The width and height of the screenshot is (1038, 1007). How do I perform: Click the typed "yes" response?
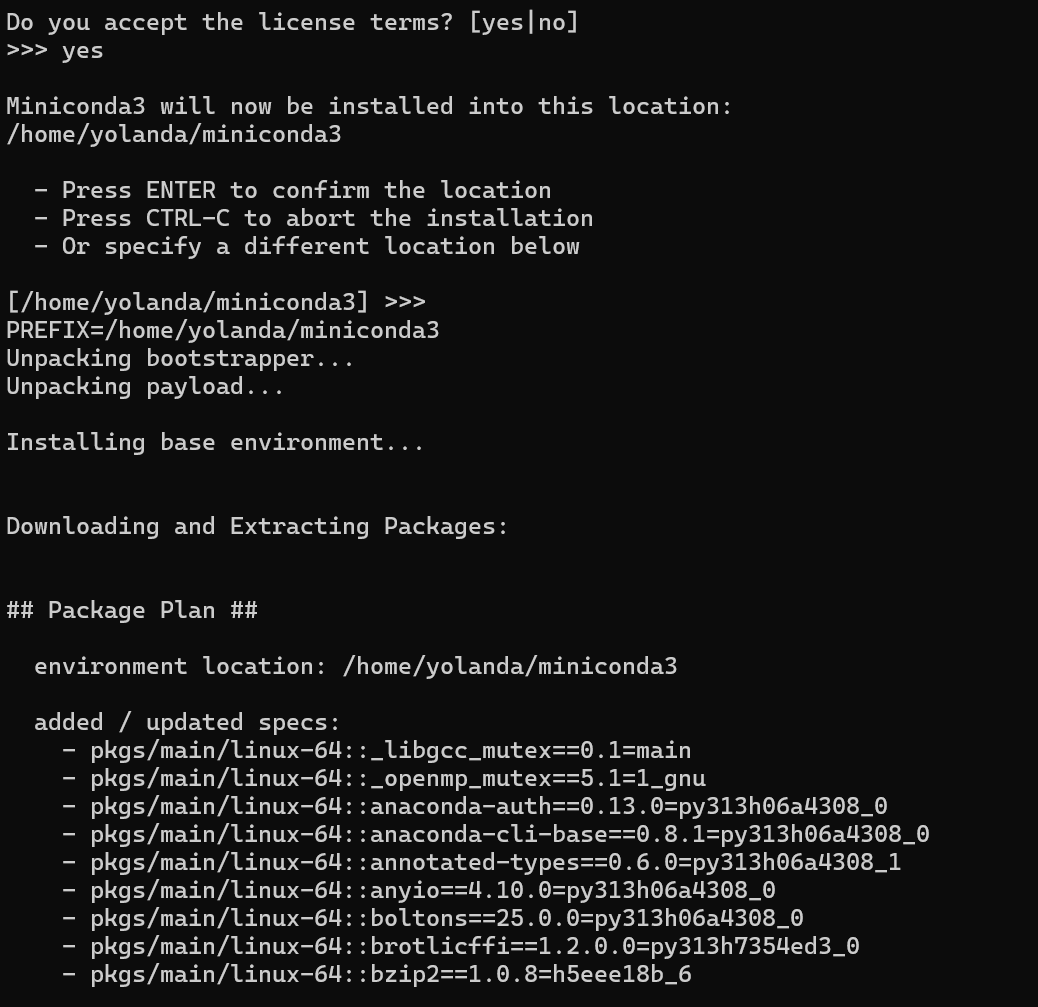[x=82, y=50]
